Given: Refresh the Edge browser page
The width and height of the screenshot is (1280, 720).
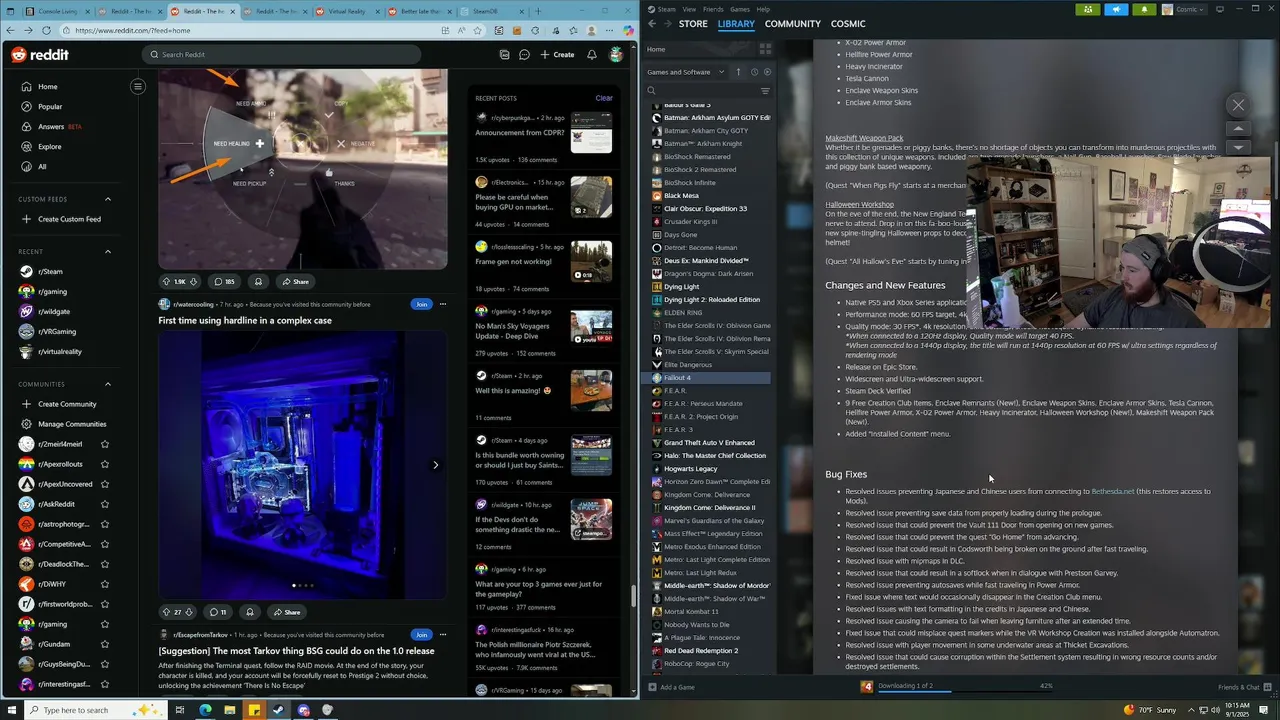Looking at the screenshot, I should pos(46,30).
